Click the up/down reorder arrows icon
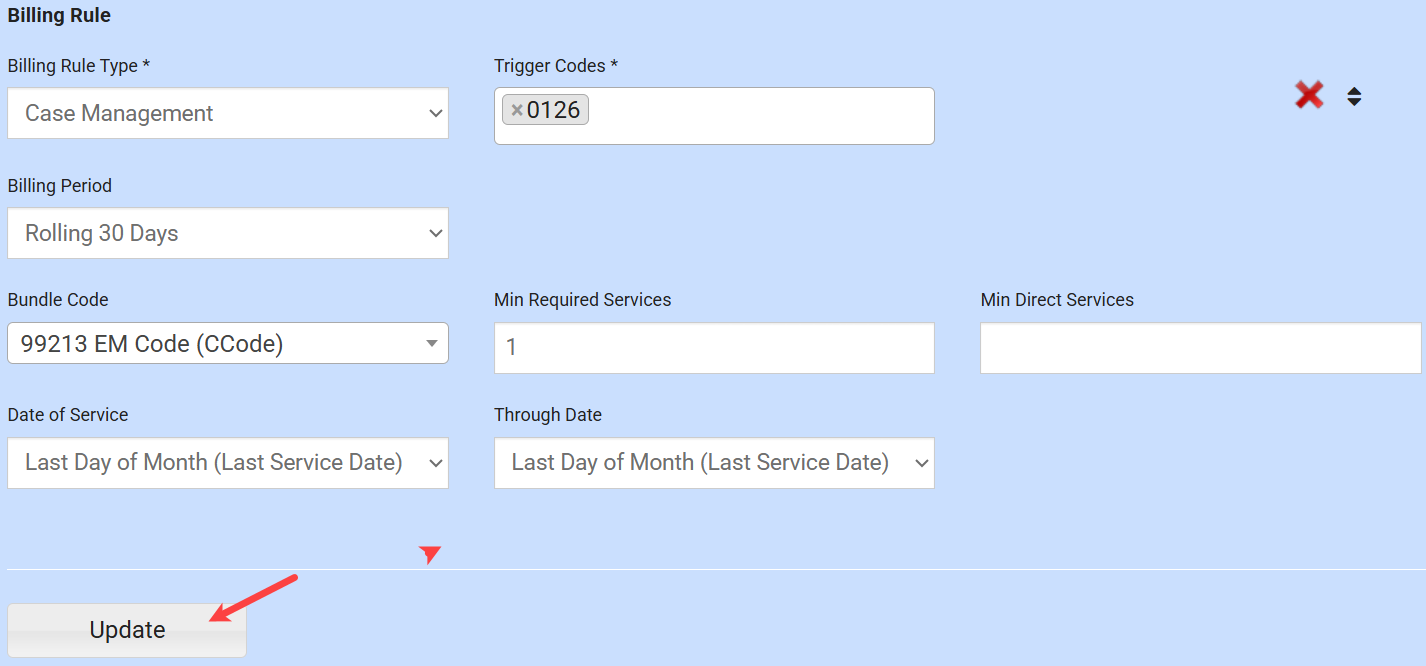The height and width of the screenshot is (666, 1426). [1354, 97]
